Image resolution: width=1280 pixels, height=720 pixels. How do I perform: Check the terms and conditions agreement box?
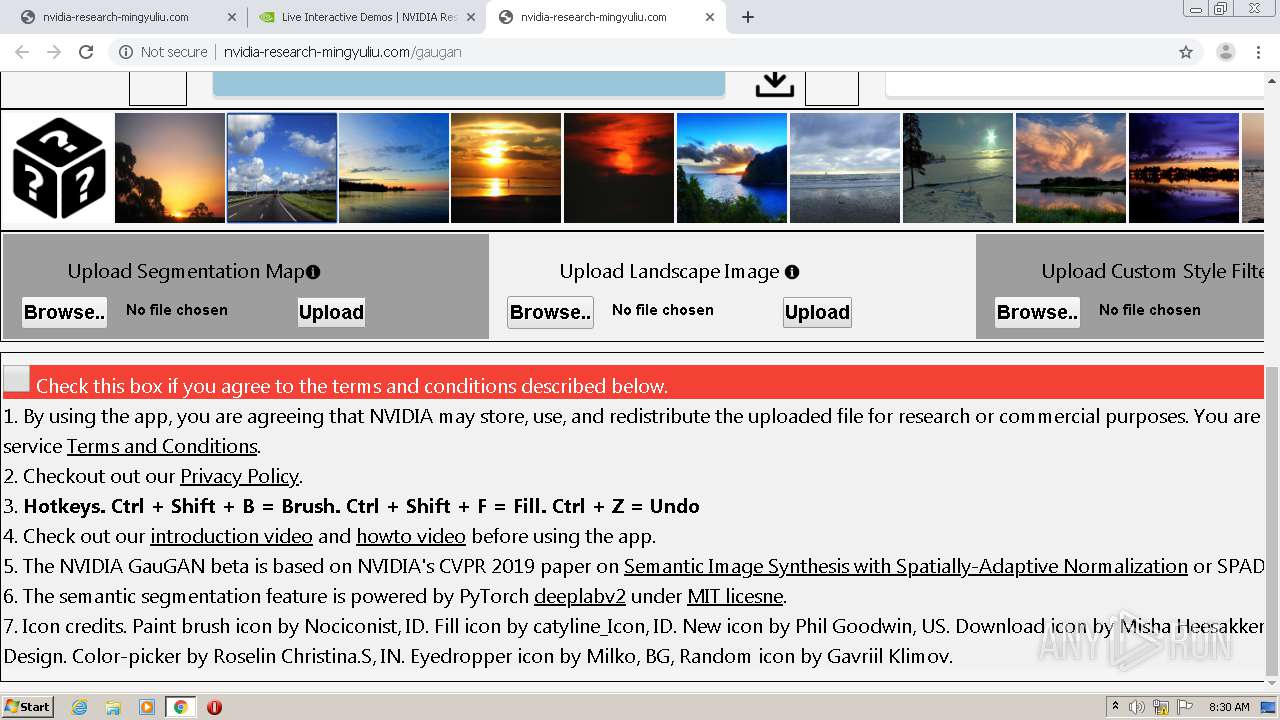16,379
